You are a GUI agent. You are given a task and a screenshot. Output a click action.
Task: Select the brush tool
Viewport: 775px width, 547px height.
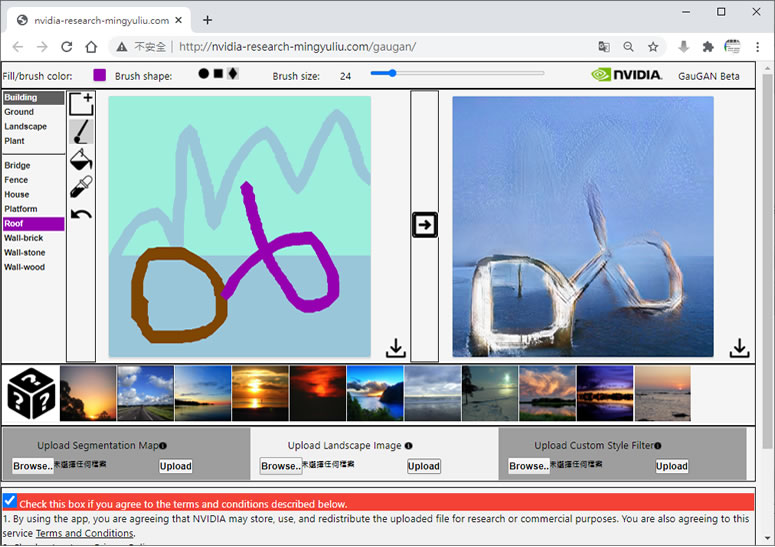[82, 132]
